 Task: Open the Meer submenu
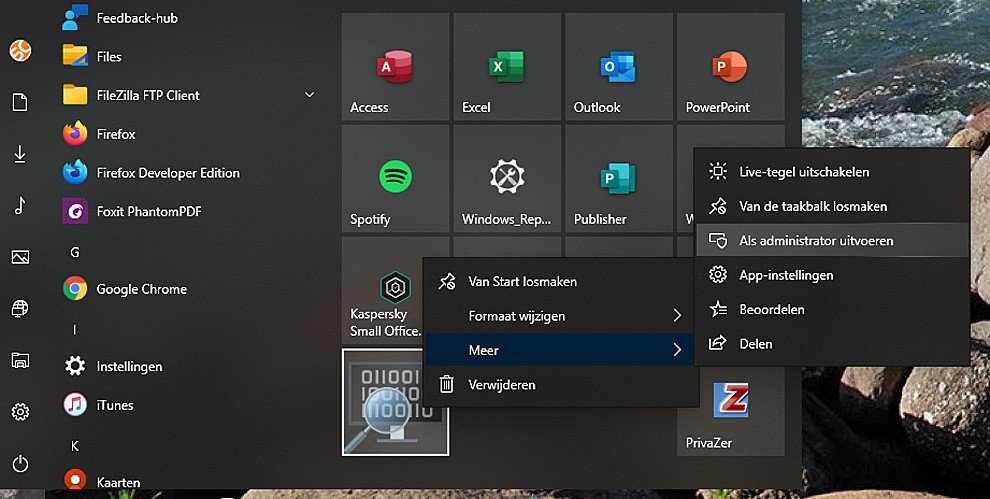click(x=561, y=350)
